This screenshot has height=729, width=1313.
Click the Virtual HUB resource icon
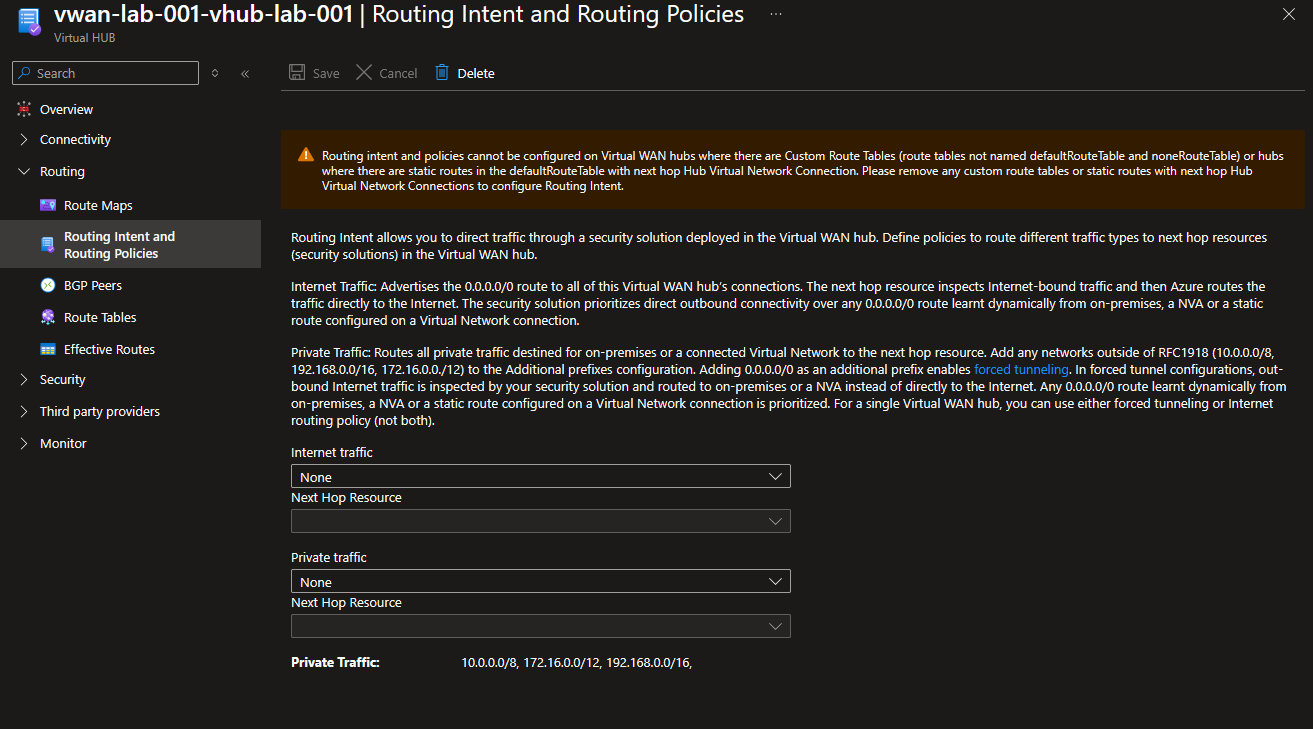click(x=27, y=22)
